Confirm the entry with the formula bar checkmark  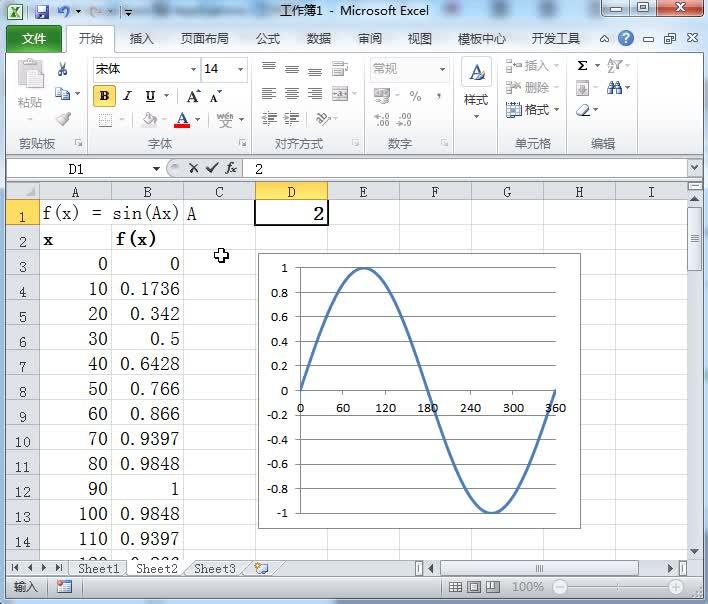click(x=211, y=168)
